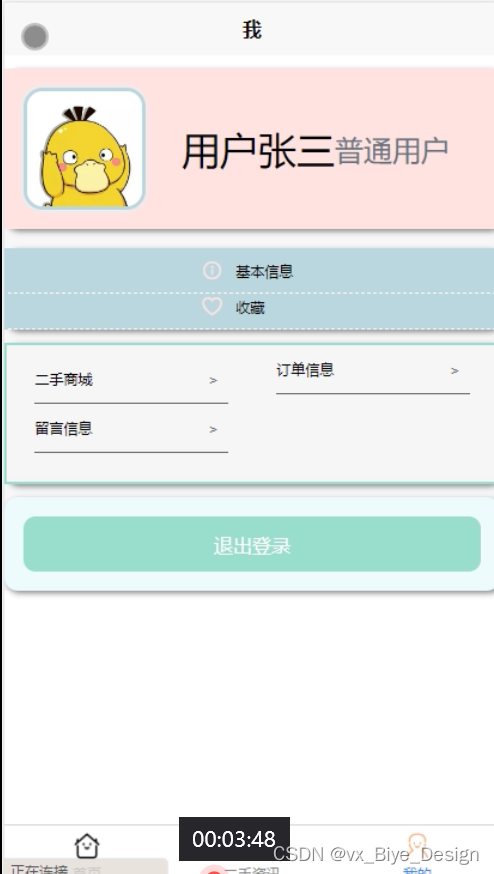This screenshot has width=494, height=874.
Task: Go to home via house icon tab
Action: (87, 846)
